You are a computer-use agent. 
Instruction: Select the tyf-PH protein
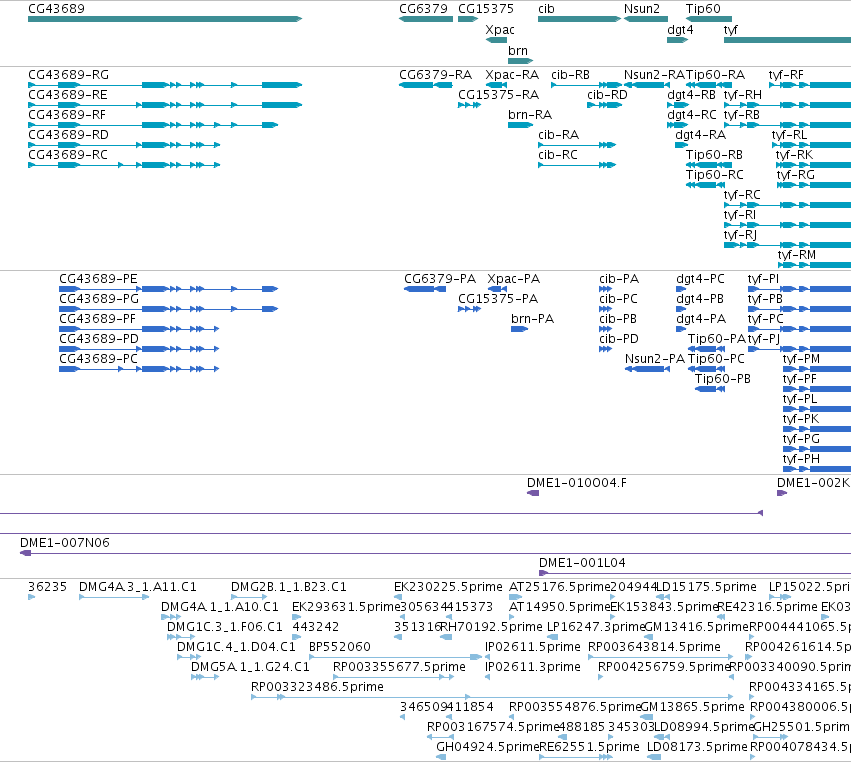tap(817, 469)
